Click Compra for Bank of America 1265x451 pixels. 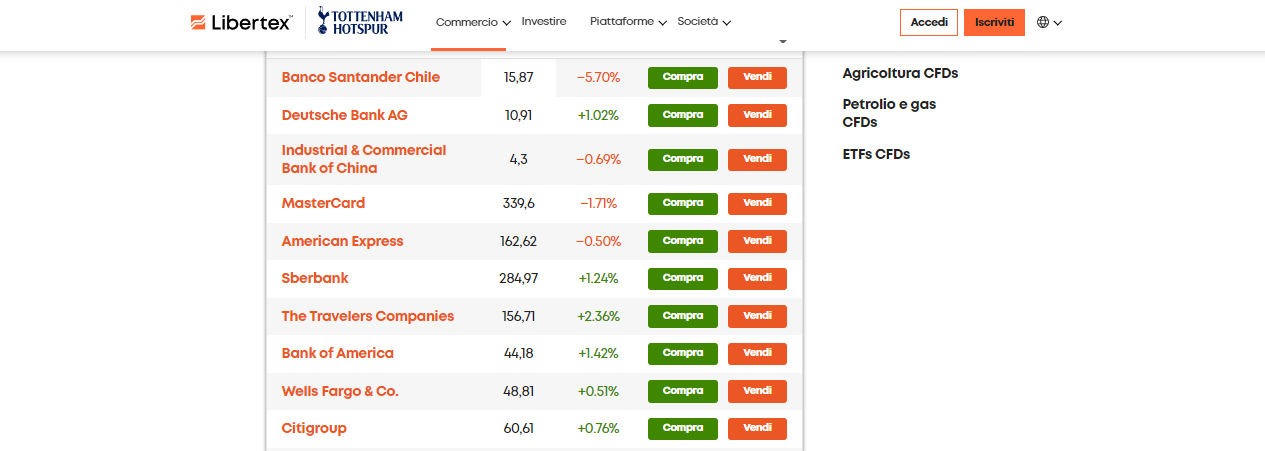[x=683, y=353]
